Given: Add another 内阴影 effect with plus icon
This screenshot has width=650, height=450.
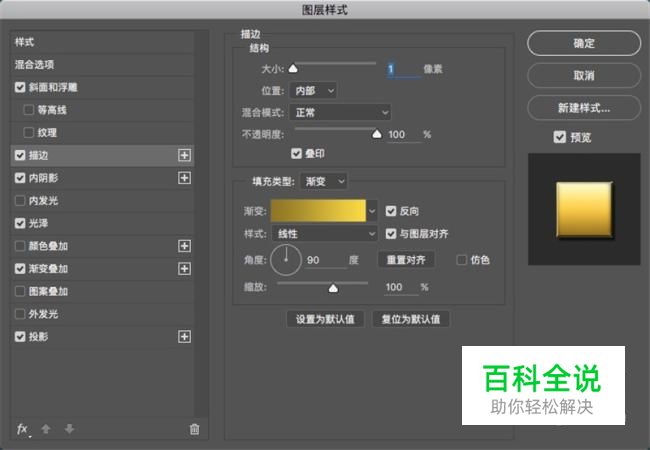Looking at the screenshot, I should point(184,178).
